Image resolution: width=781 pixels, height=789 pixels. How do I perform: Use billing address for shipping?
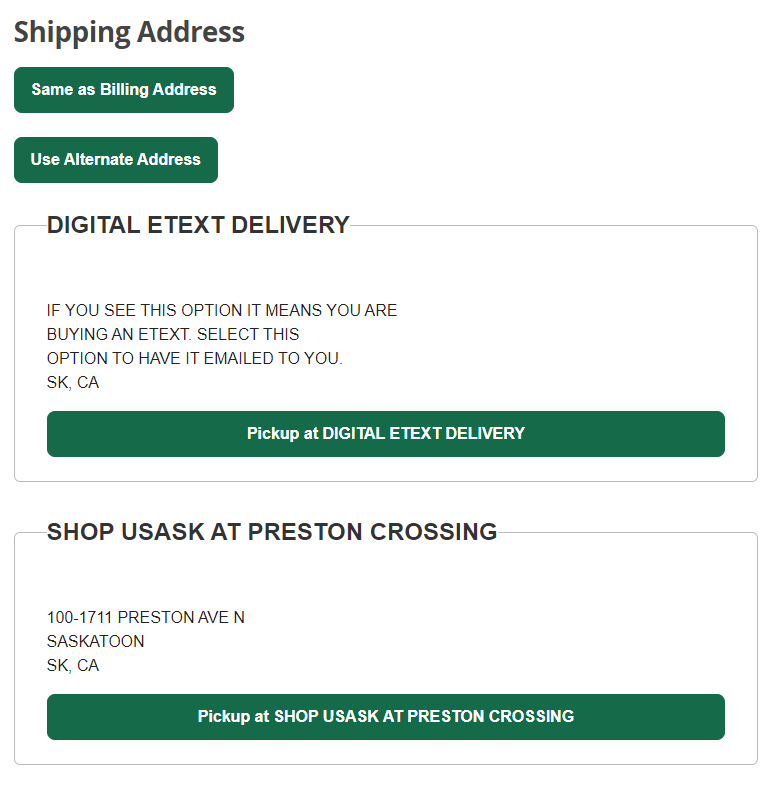[x=124, y=90]
